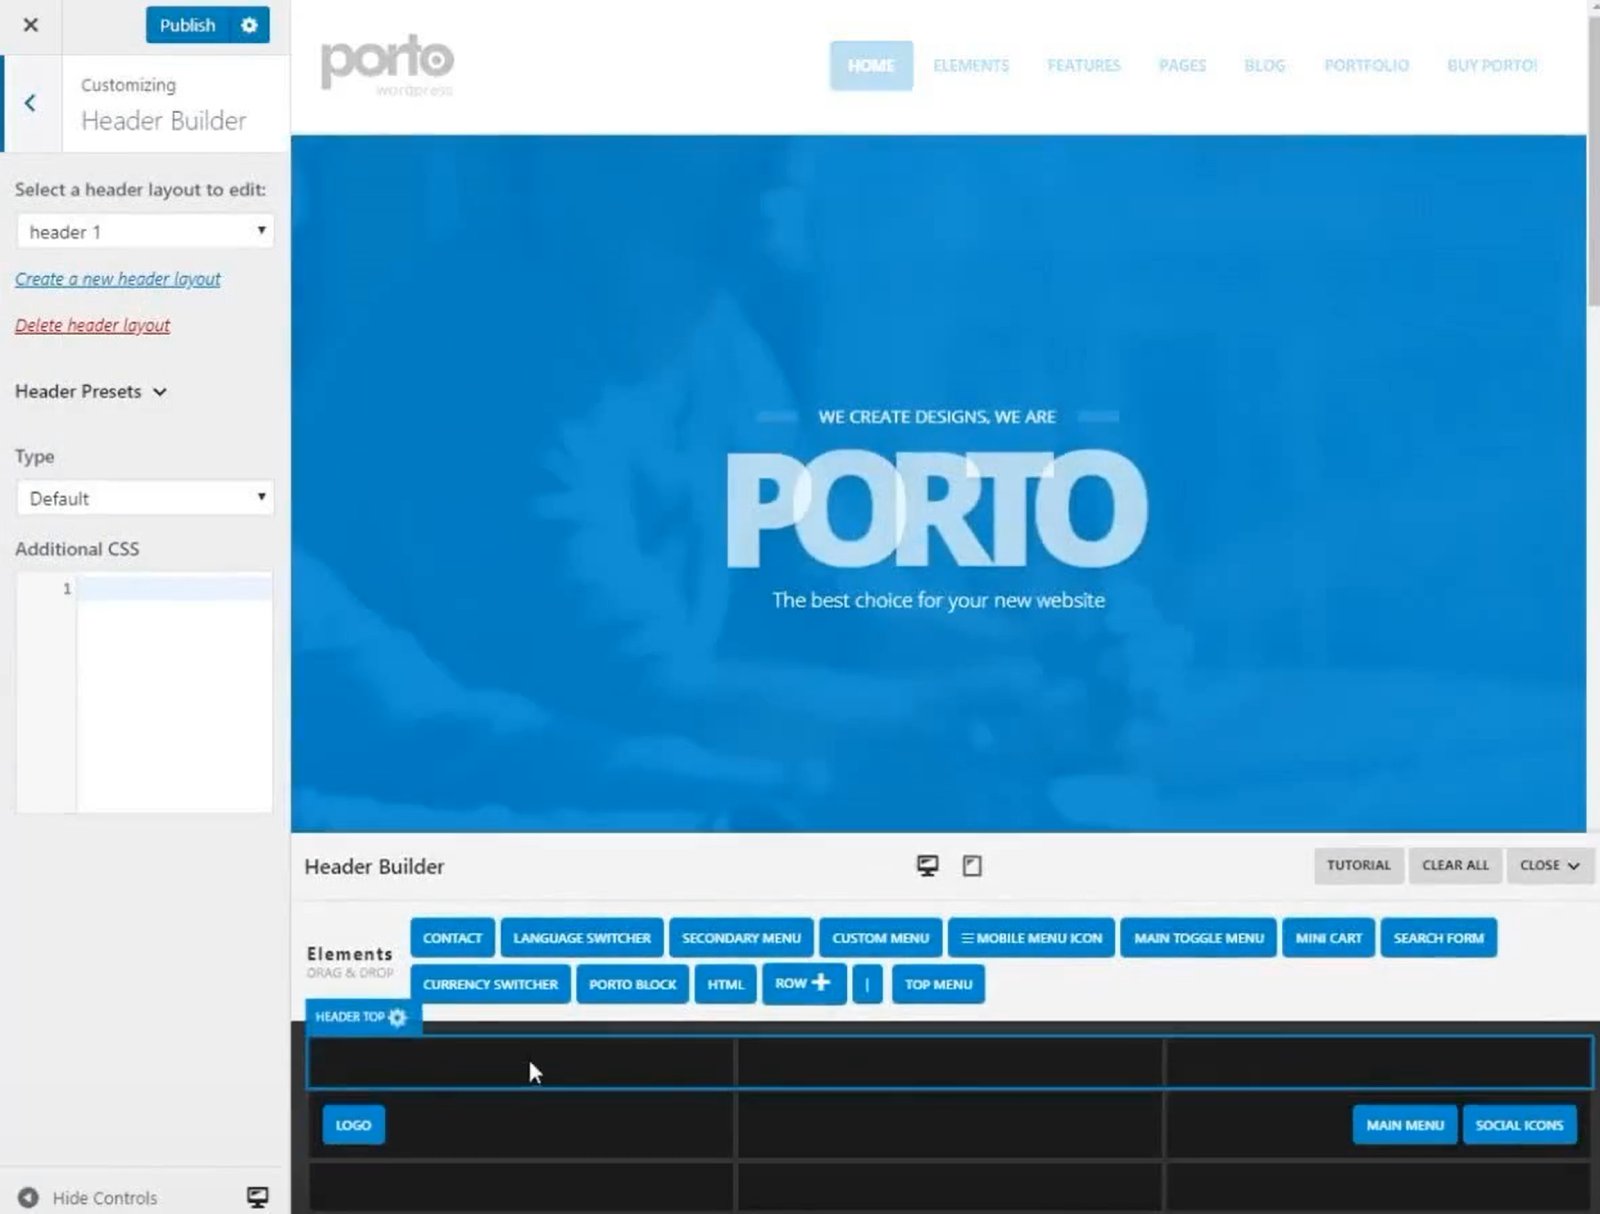Open publish settings gear icon
1600x1214 pixels.
[x=249, y=25]
